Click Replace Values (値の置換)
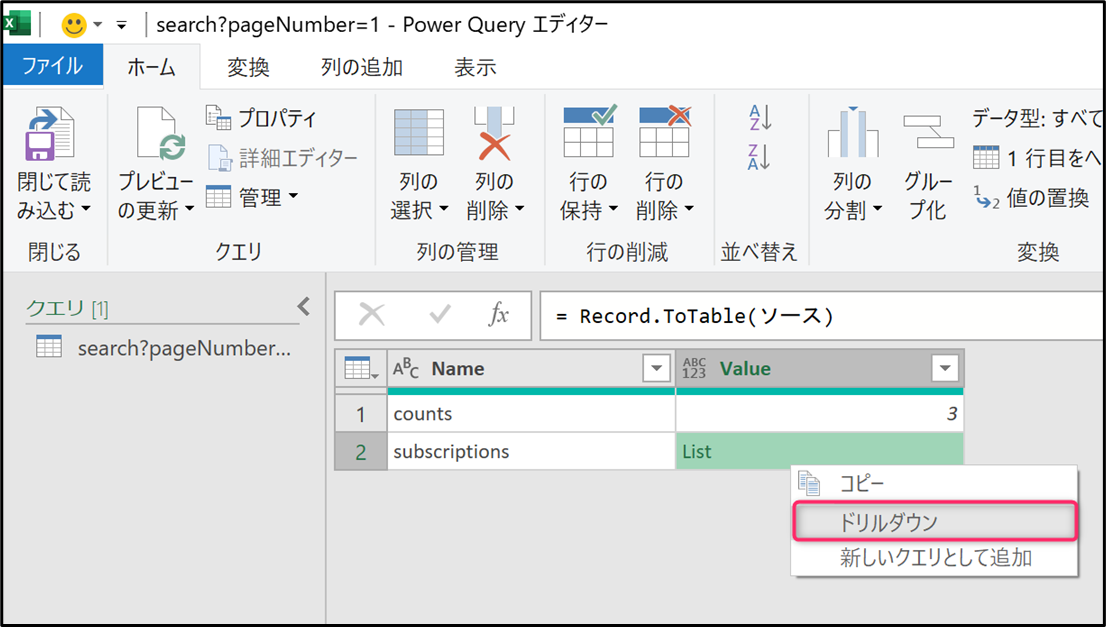Image resolution: width=1106 pixels, height=627 pixels. click(x=1031, y=198)
